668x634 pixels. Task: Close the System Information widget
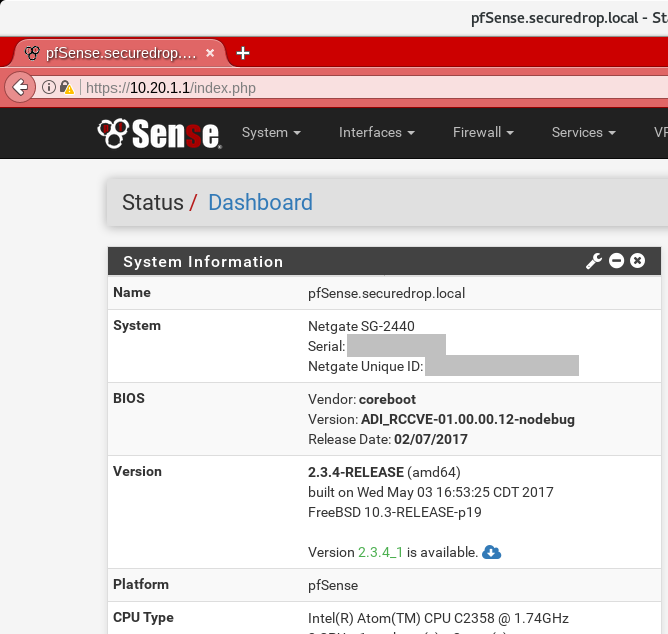click(x=638, y=261)
